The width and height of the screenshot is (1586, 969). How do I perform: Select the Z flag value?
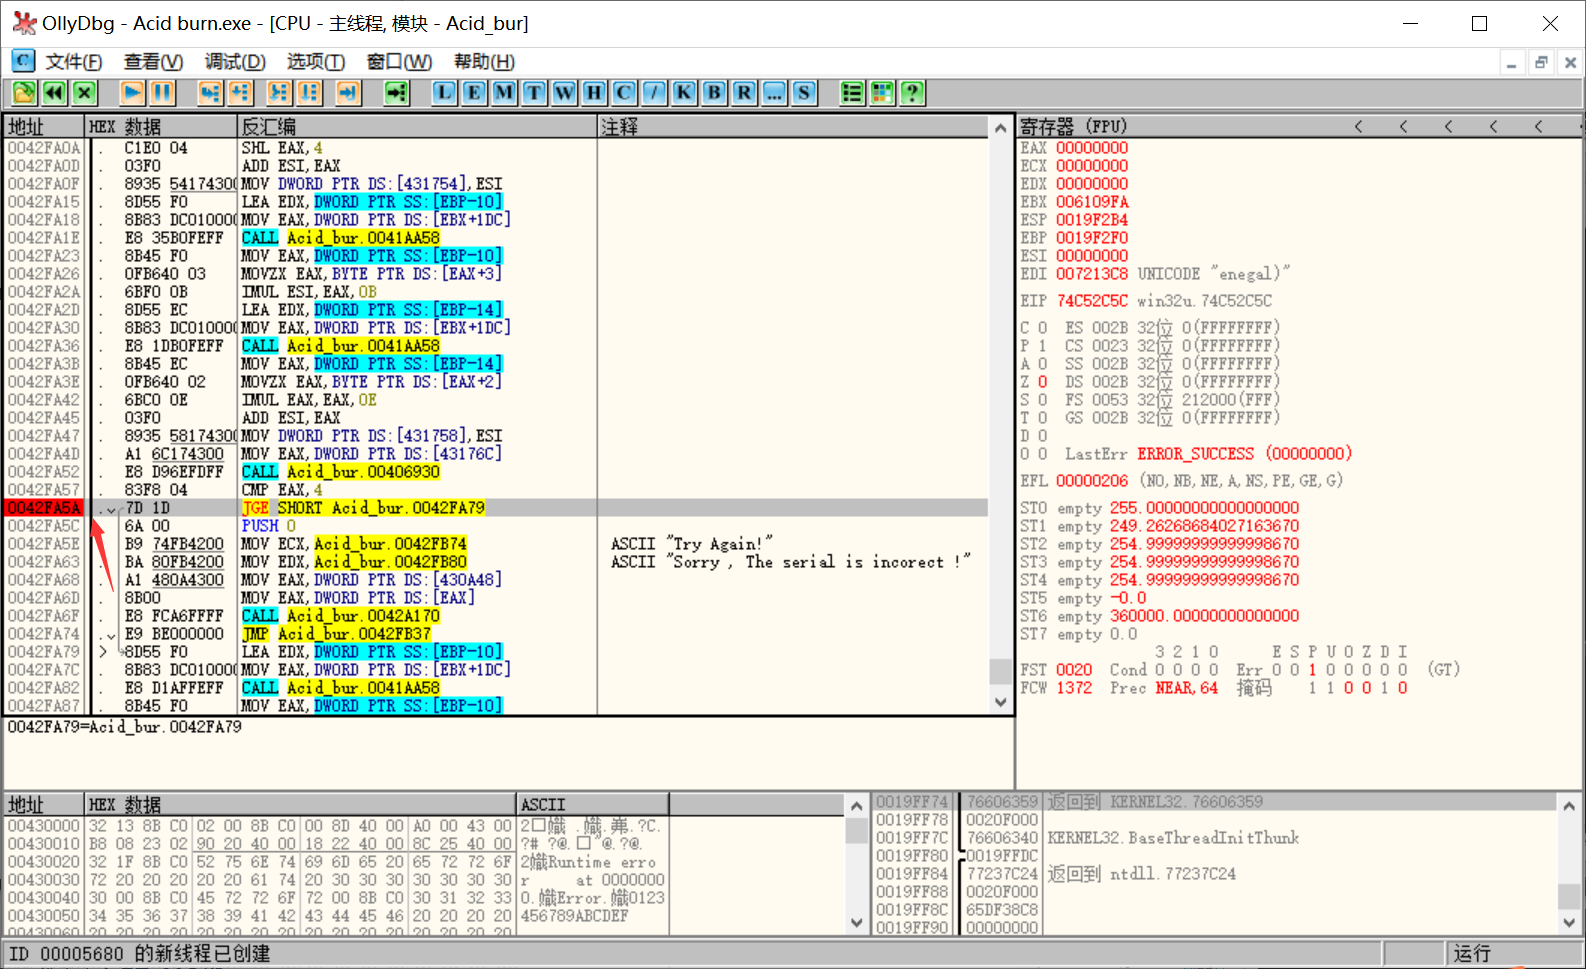[1042, 382]
